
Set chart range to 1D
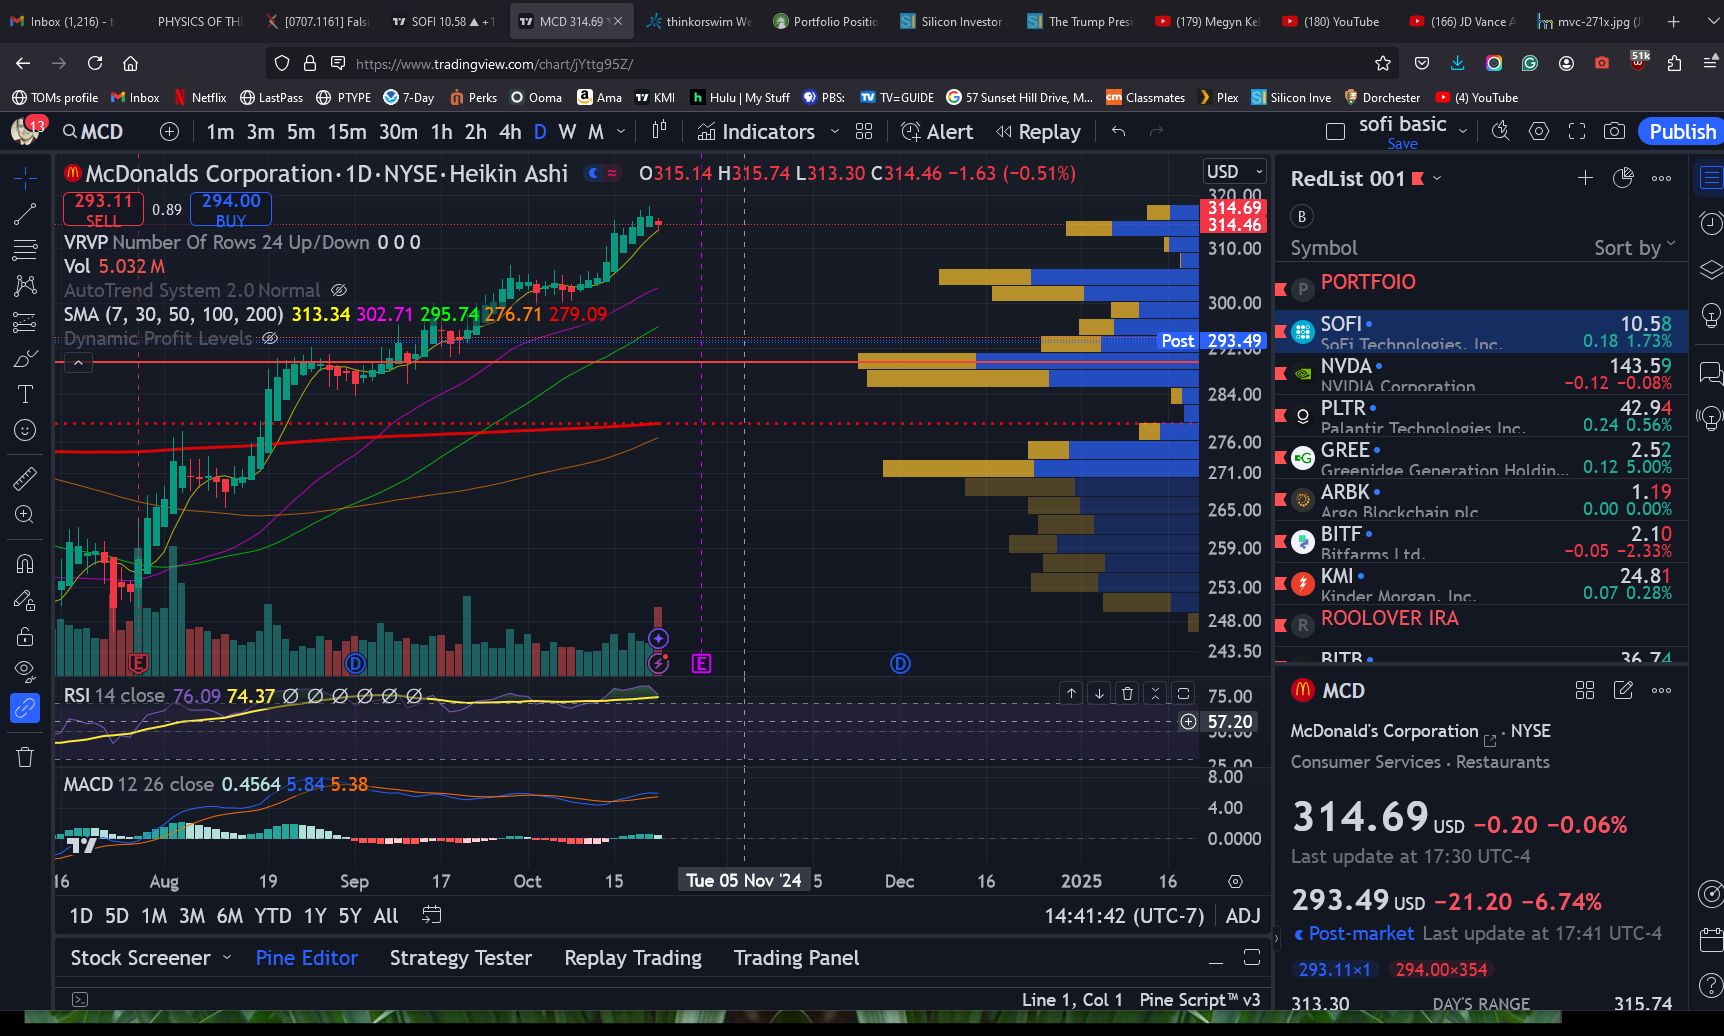click(81, 916)
